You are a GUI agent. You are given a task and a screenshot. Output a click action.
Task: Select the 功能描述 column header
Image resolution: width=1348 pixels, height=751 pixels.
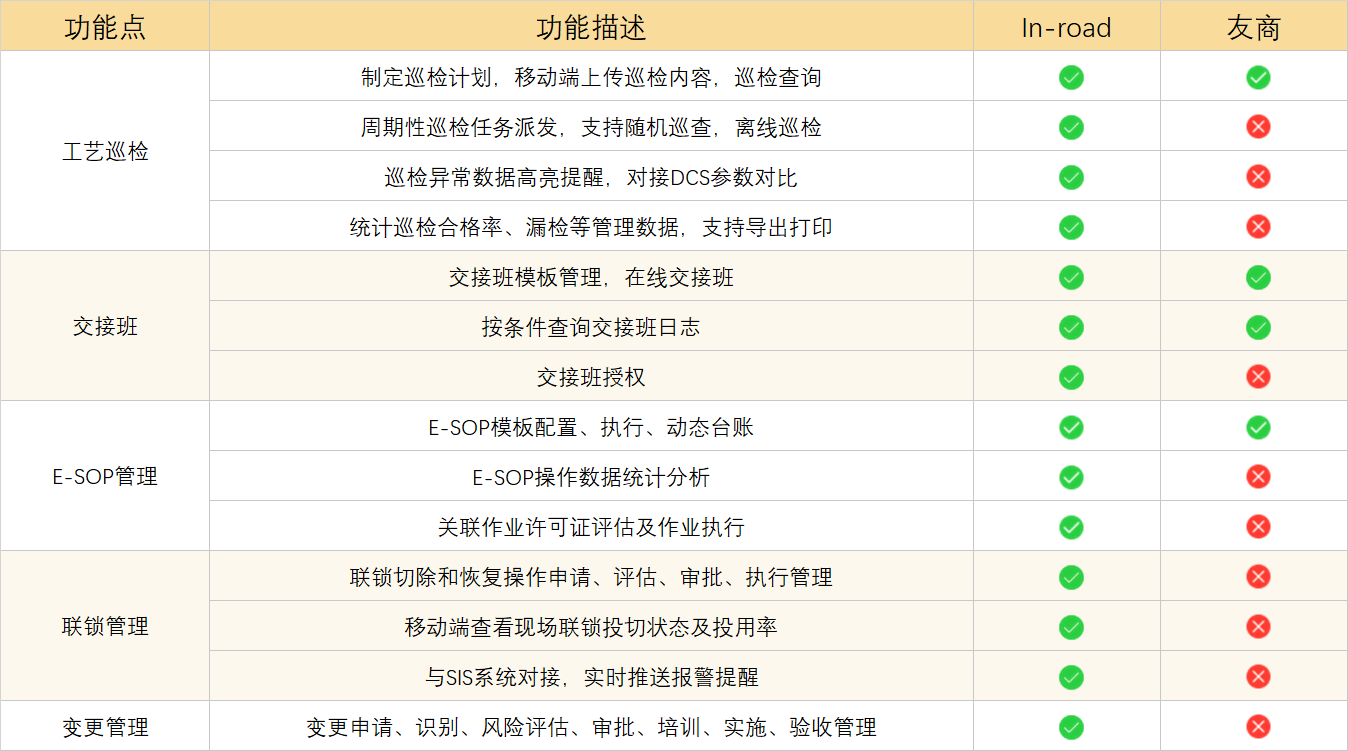pos(591,27)
